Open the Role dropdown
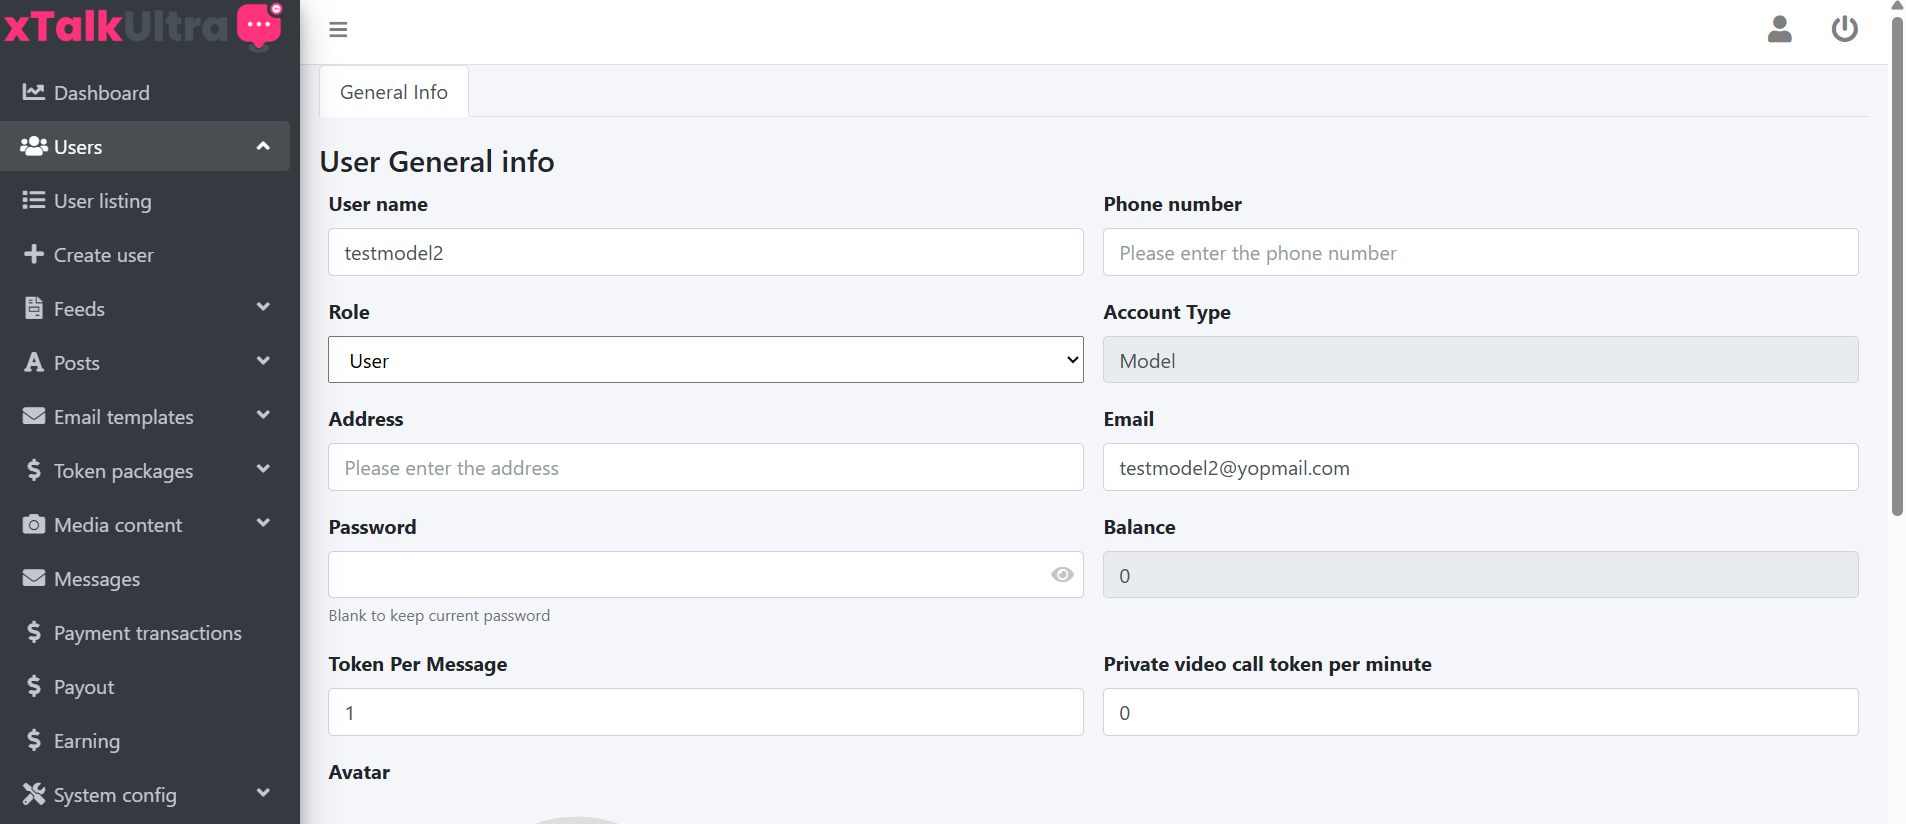 pyautogui.click(x=705, y=360)
